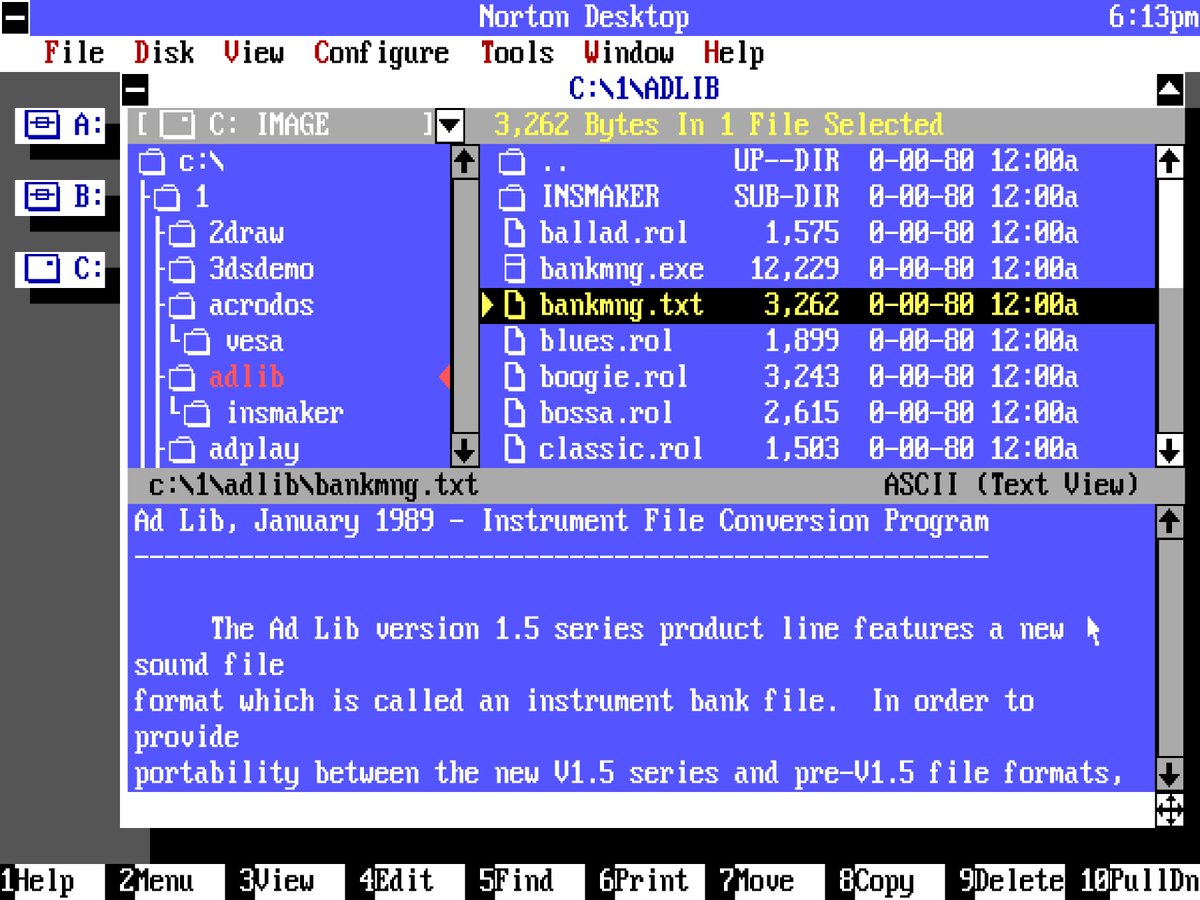Click the 1,899 size of blues.rol
The height and width of the screenshot is (900, 1200).
802,341
